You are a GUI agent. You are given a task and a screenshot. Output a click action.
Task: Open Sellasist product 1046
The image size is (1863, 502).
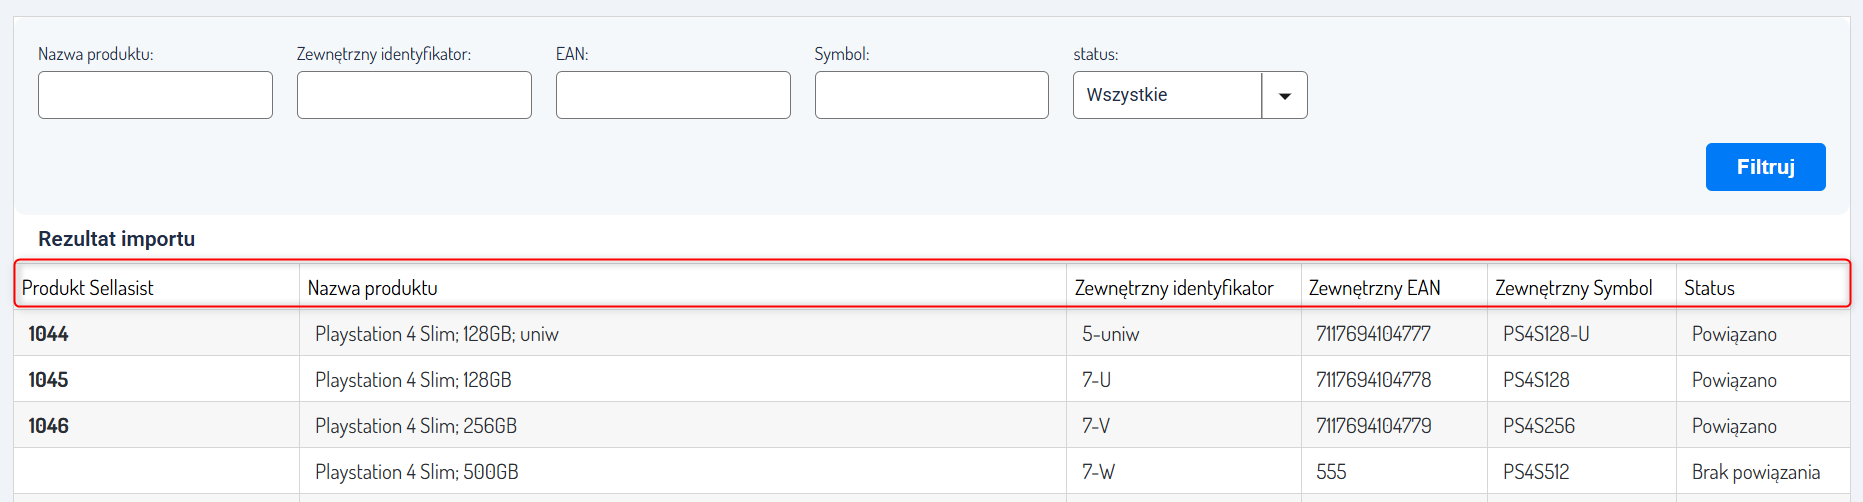49,426
